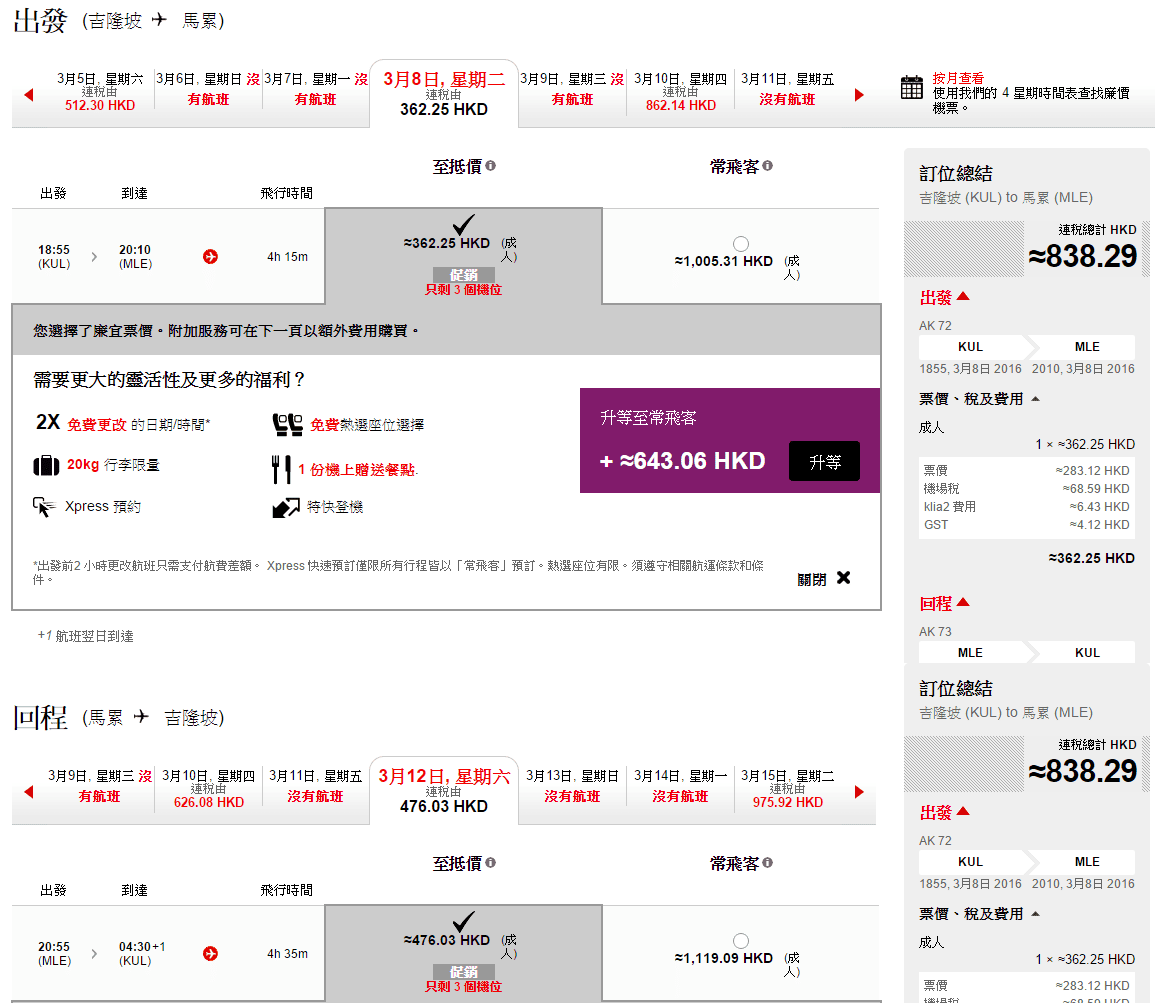
Task: Select the March 5 departure tab at 512.30 HKD
Action: [x=100, y=92]
